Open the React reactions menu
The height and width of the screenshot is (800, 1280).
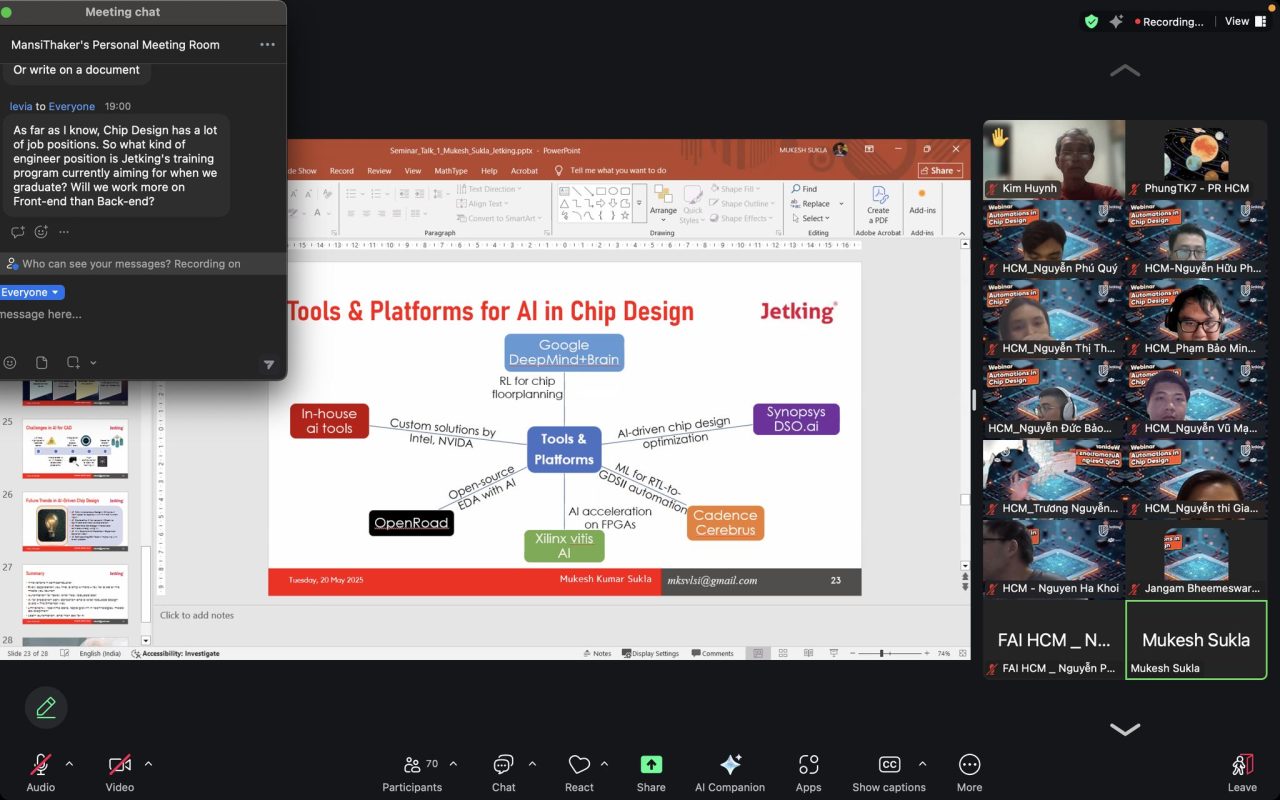[579, 772]
